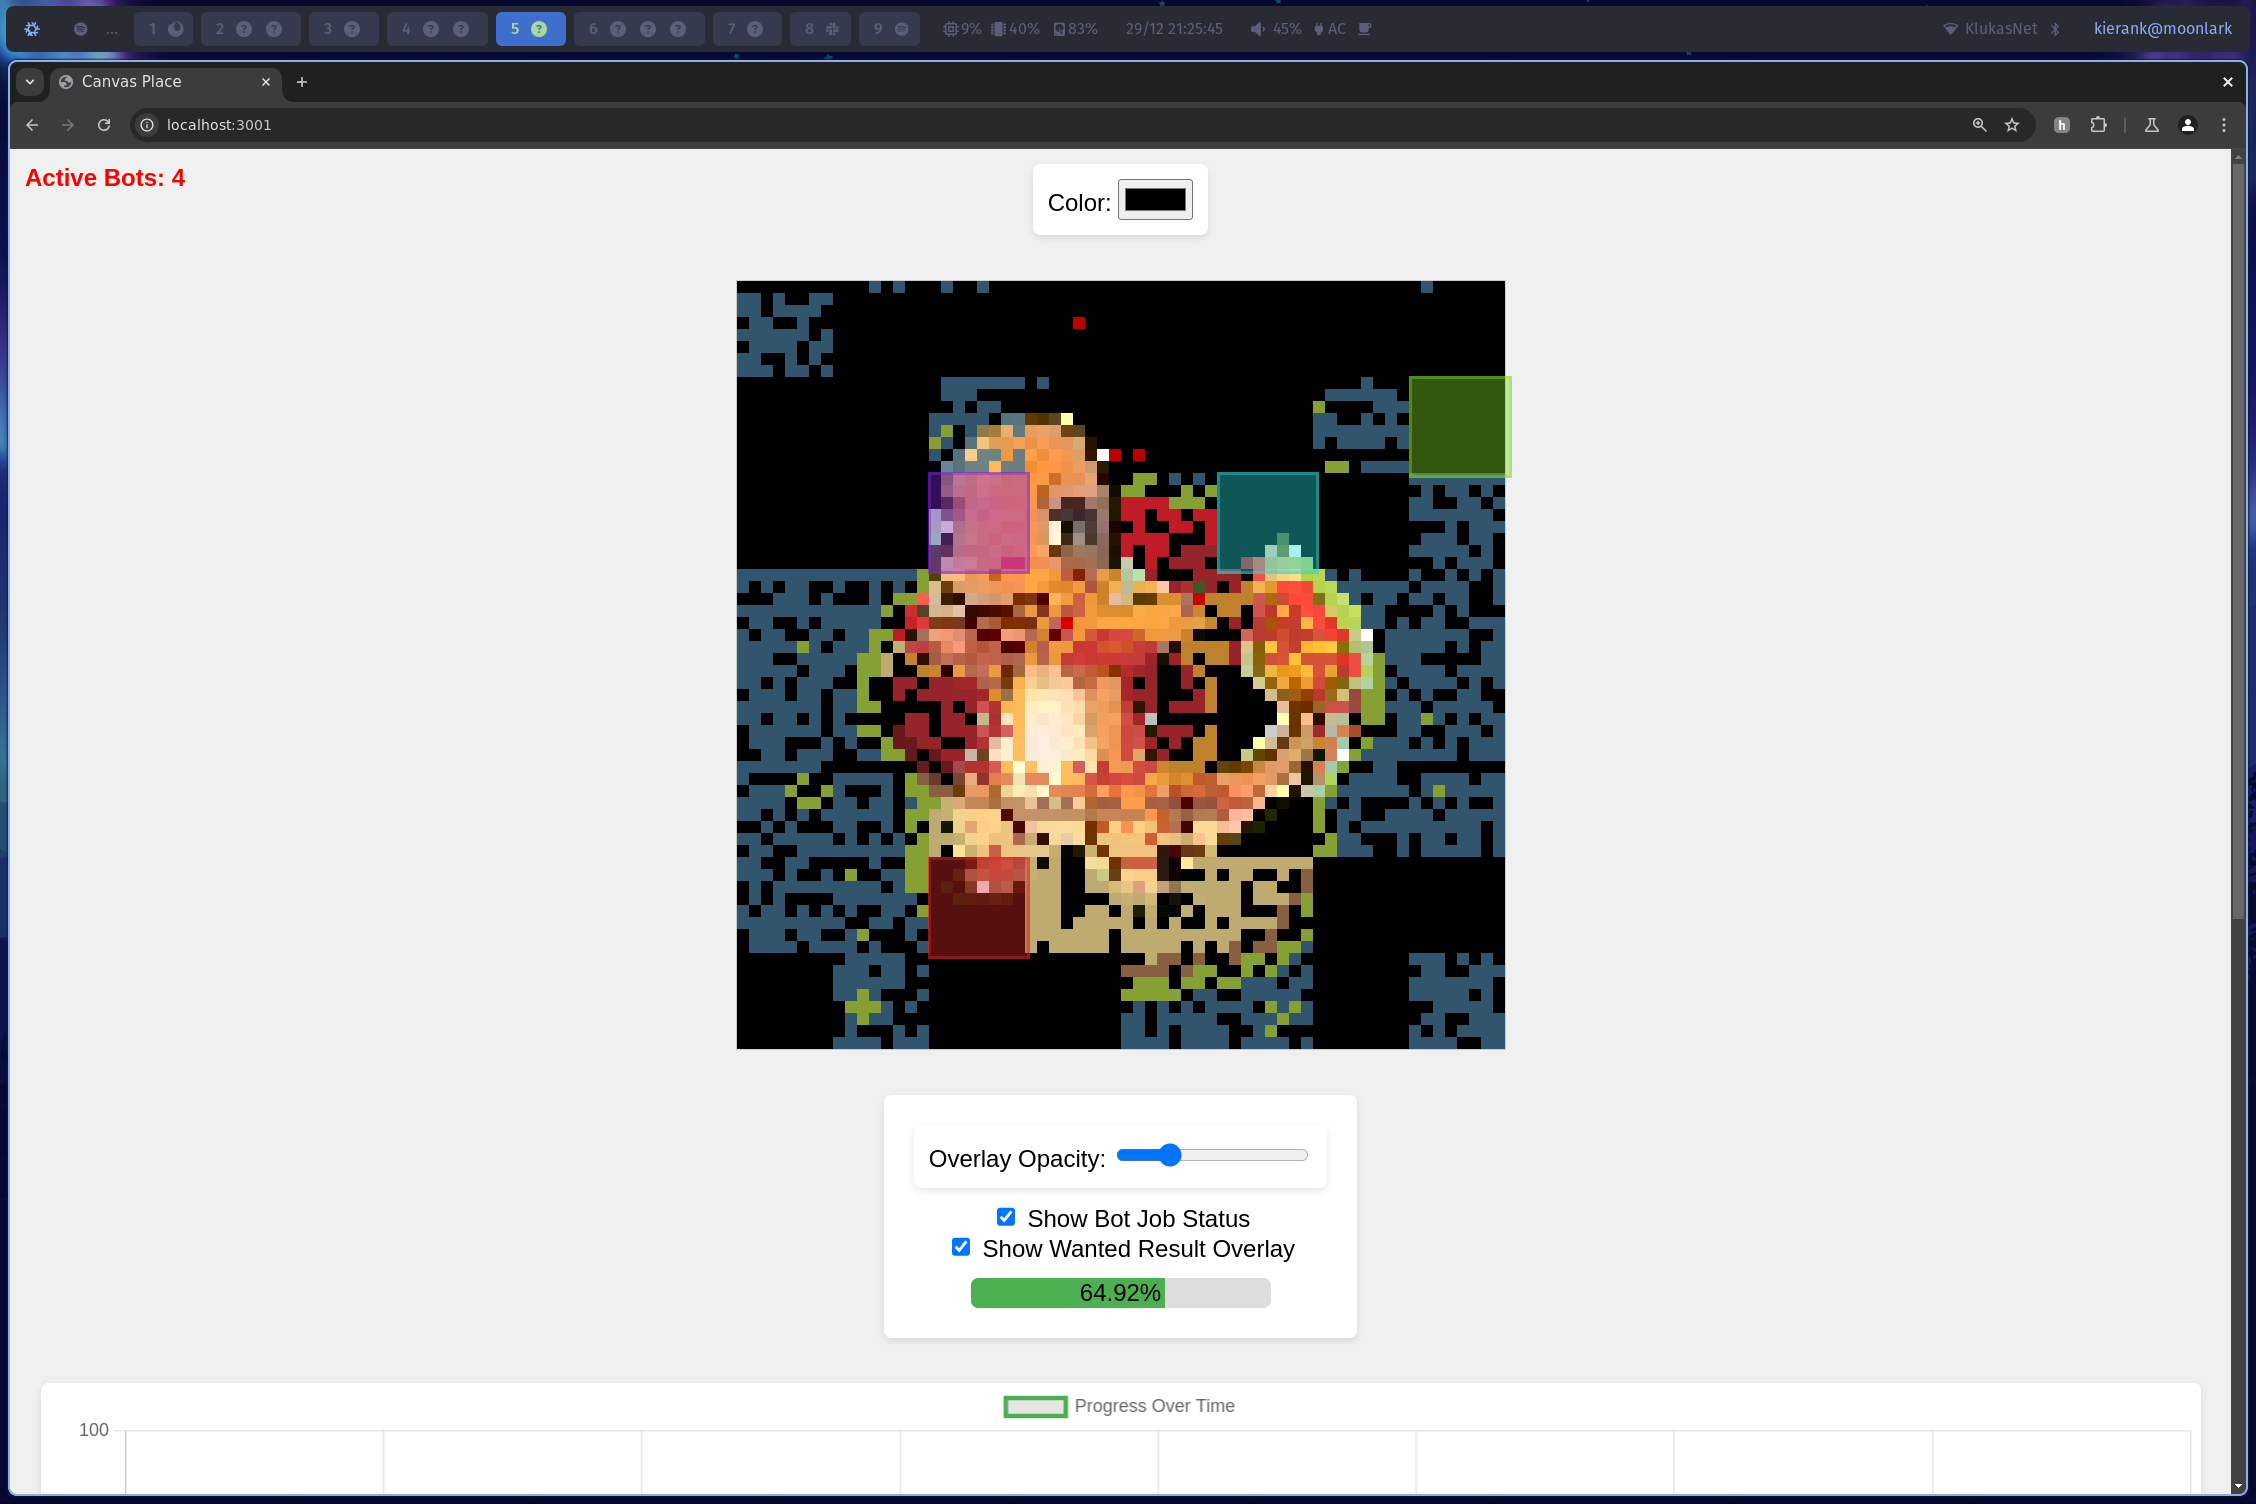Viewport: 2256px width, 1504px height.
Task: Click the disk usage 83% indicator
Action: (x=1076, y=29)
